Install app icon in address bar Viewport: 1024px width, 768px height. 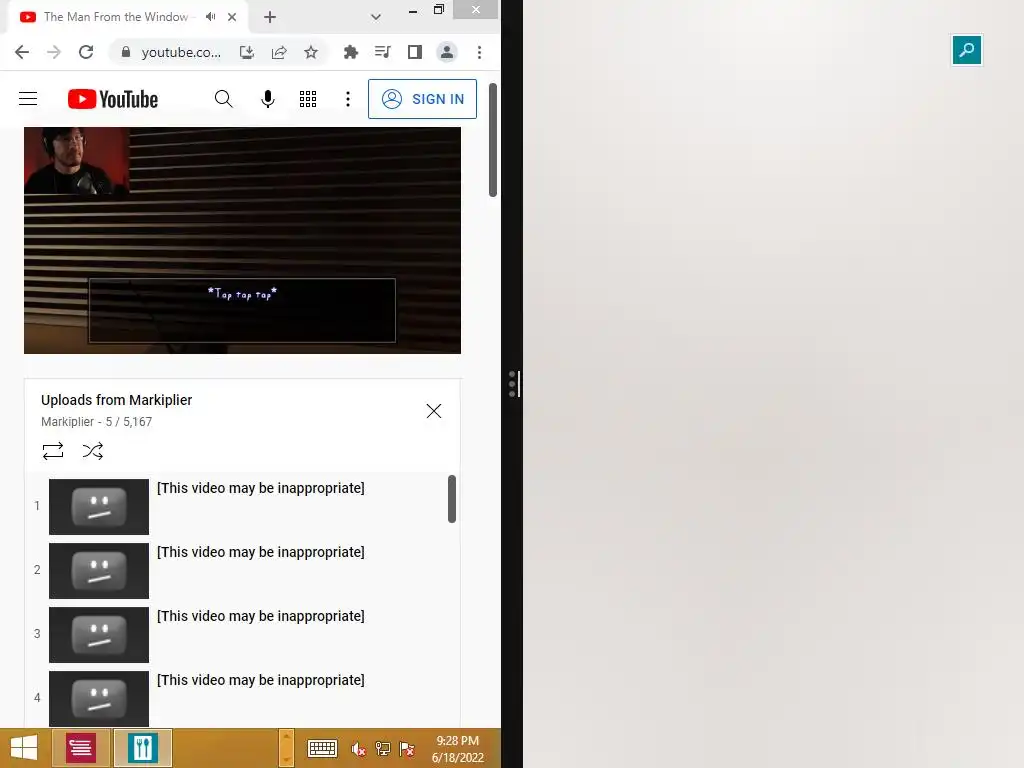(x=247, y=52)
